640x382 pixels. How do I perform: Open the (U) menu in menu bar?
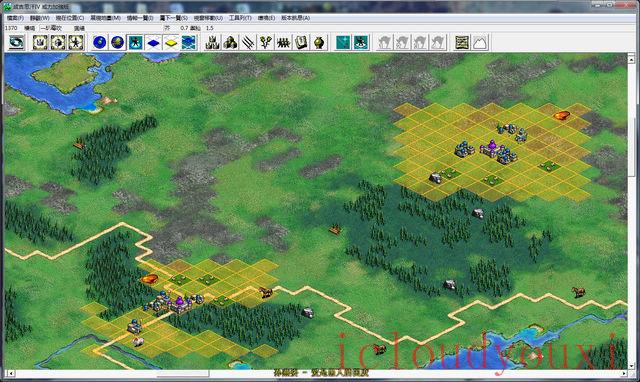pyautogui.click(x=208, y=18)
